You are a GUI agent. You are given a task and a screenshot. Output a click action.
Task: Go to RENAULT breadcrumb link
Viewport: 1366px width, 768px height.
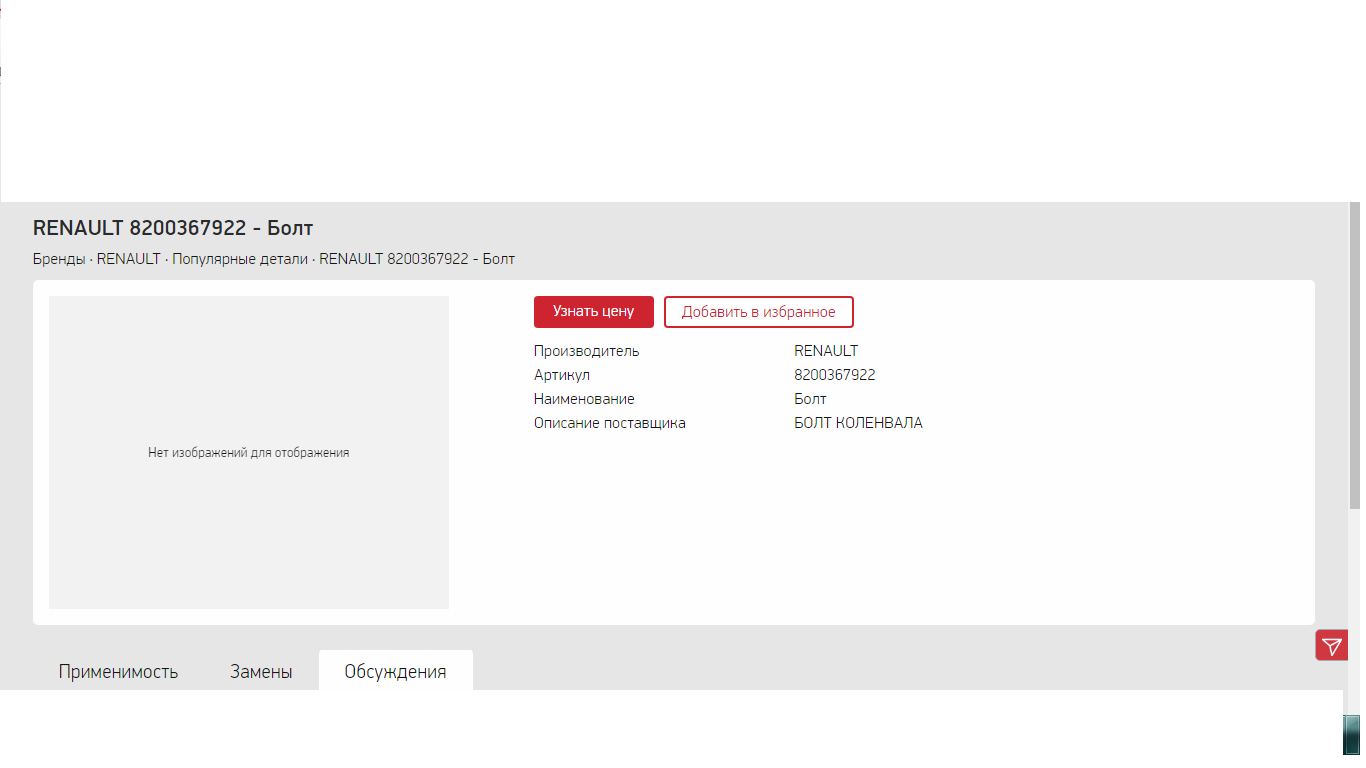tap(128, 259)
